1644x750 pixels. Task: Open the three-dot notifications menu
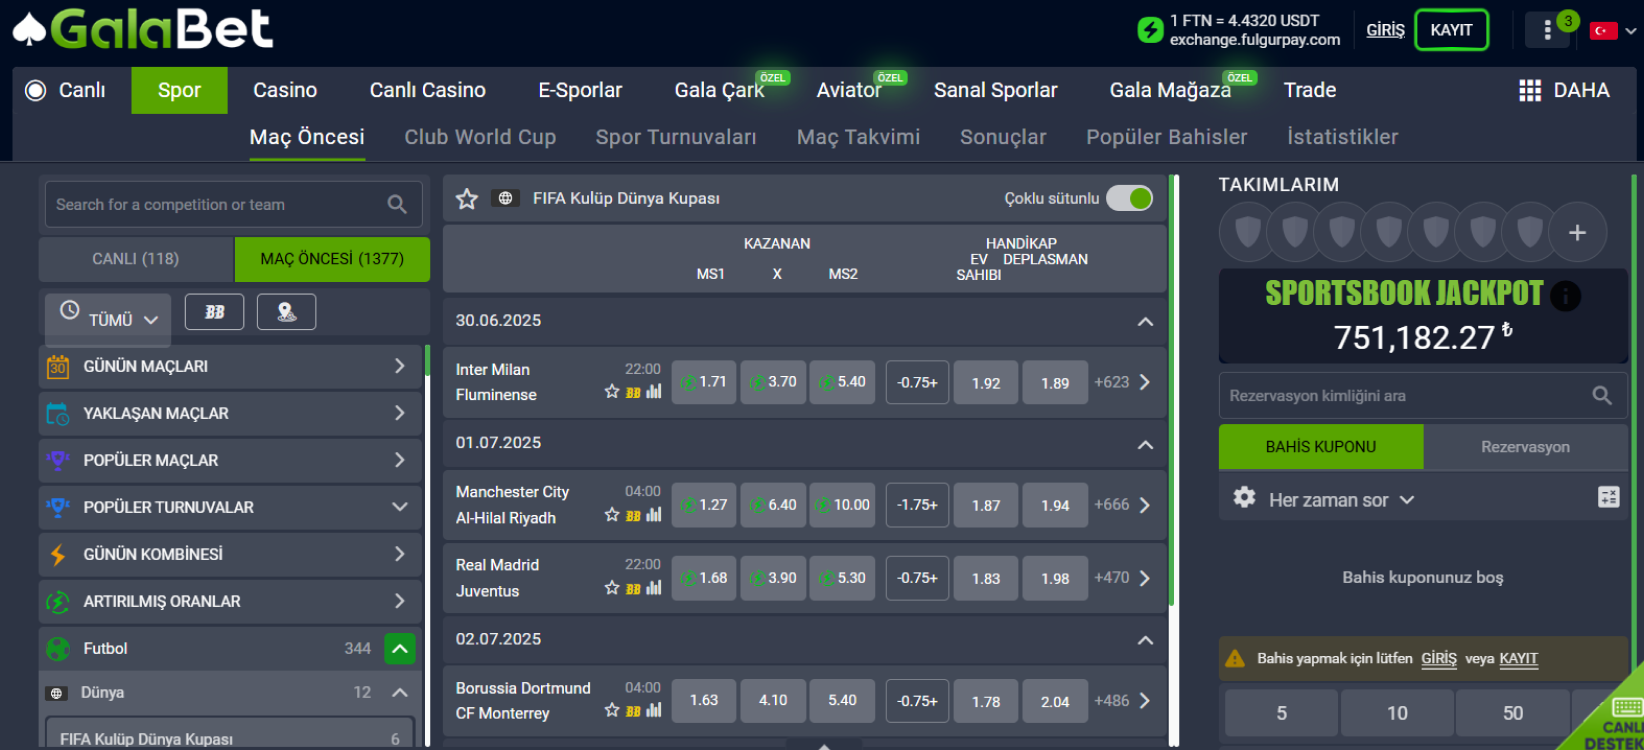[x=1547, y=30]
